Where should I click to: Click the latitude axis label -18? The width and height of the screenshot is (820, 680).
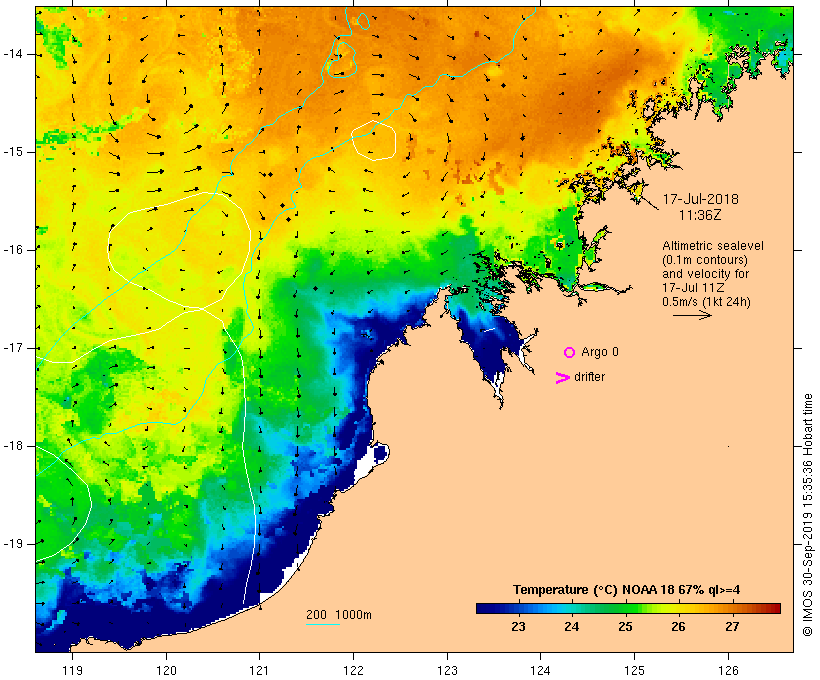coord(12,446)
